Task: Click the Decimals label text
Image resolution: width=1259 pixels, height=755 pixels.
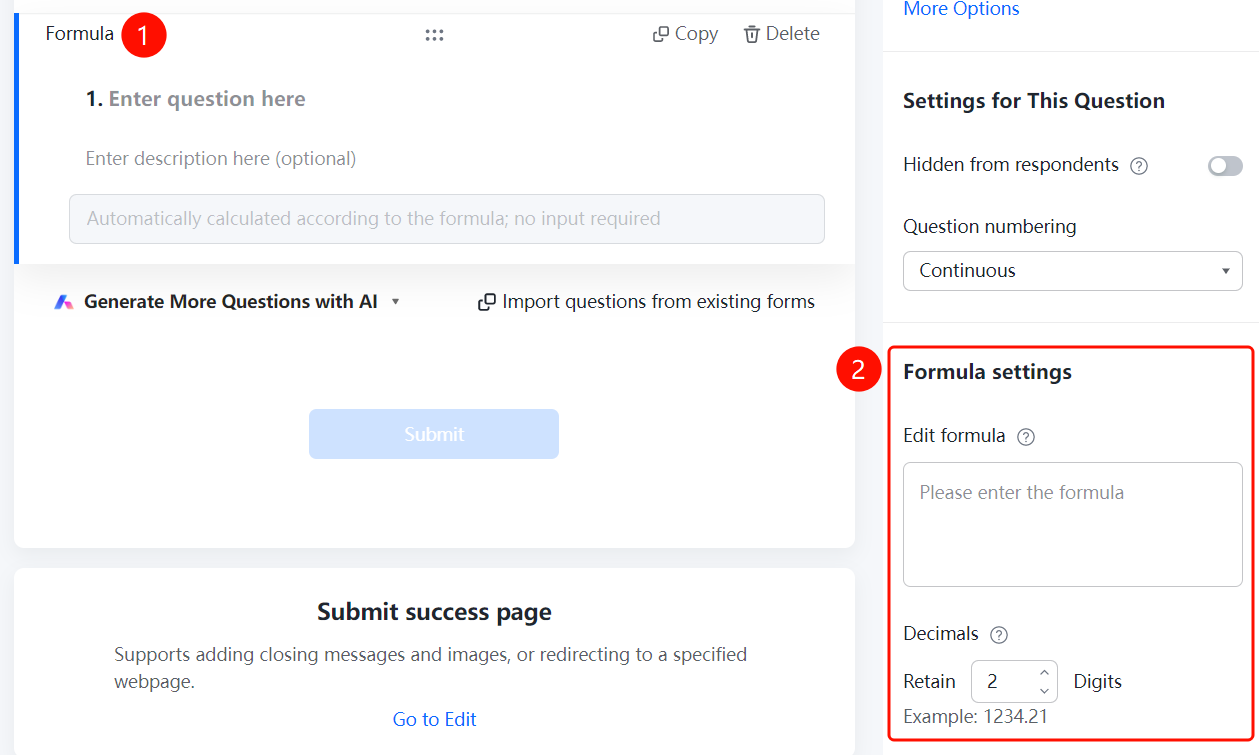Action: pyautogui.click(x=941, y=634)
